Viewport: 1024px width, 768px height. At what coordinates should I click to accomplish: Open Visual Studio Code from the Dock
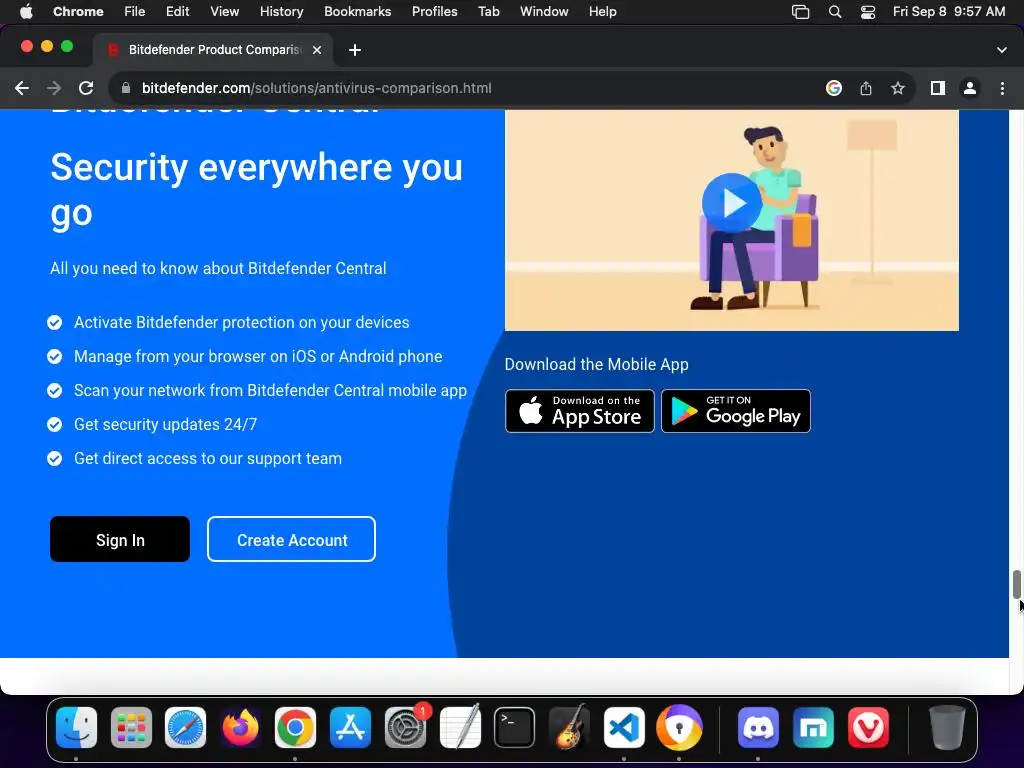coord(624,727)
